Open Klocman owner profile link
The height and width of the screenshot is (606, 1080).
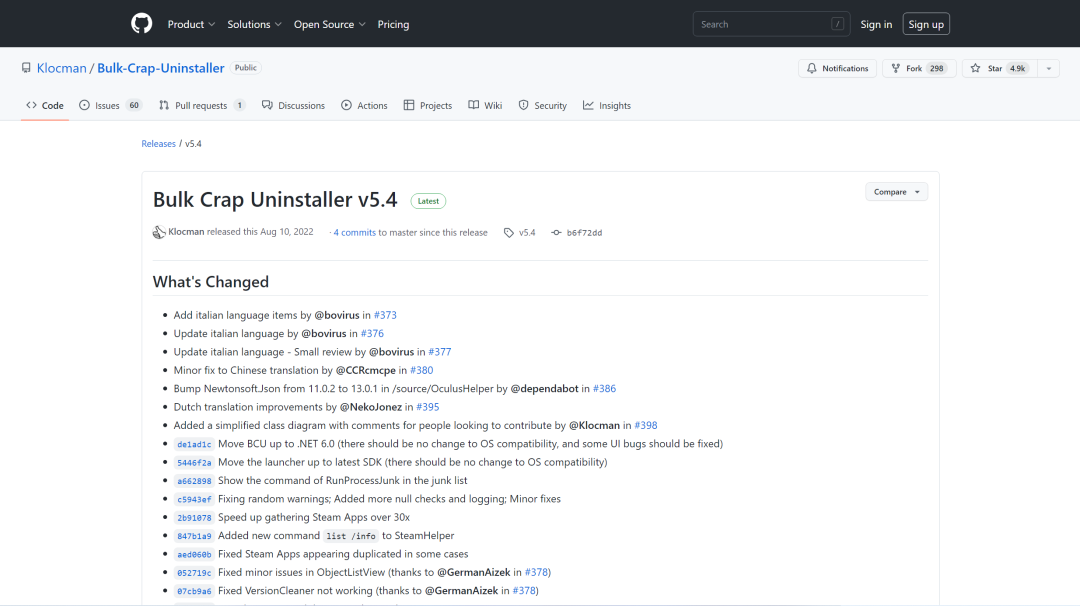[61, 68]
